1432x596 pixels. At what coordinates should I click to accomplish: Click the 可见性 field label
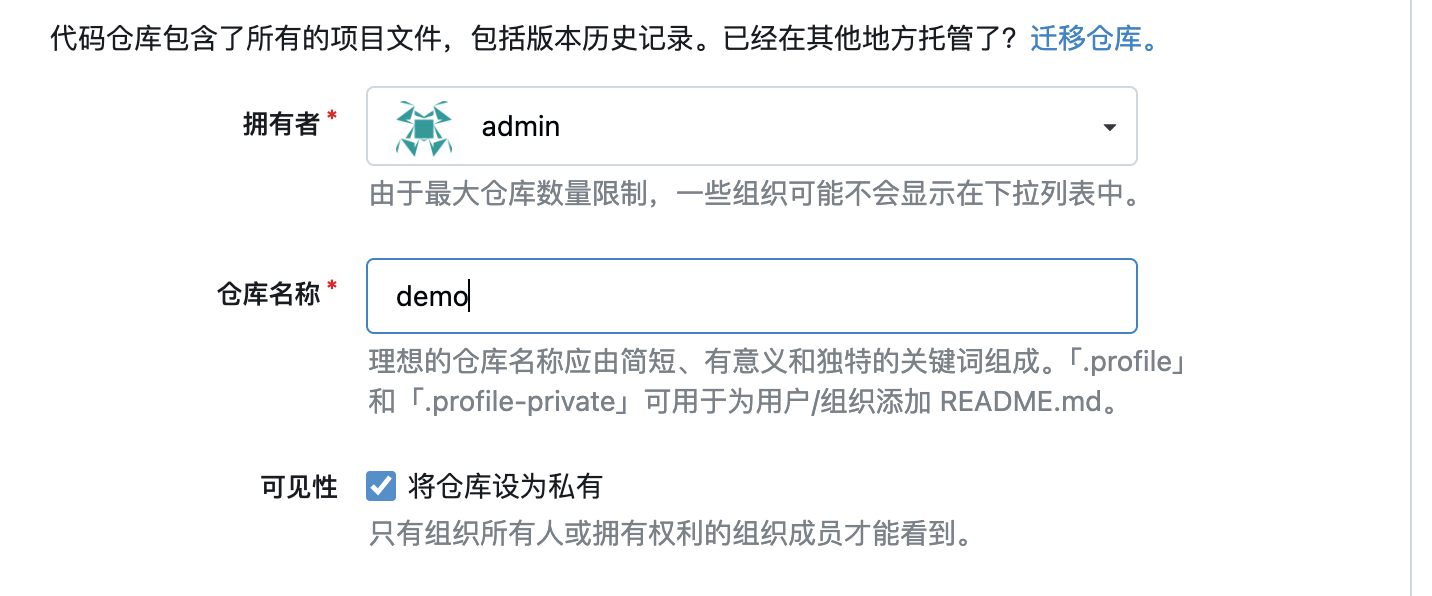click(x=299, y=487)
